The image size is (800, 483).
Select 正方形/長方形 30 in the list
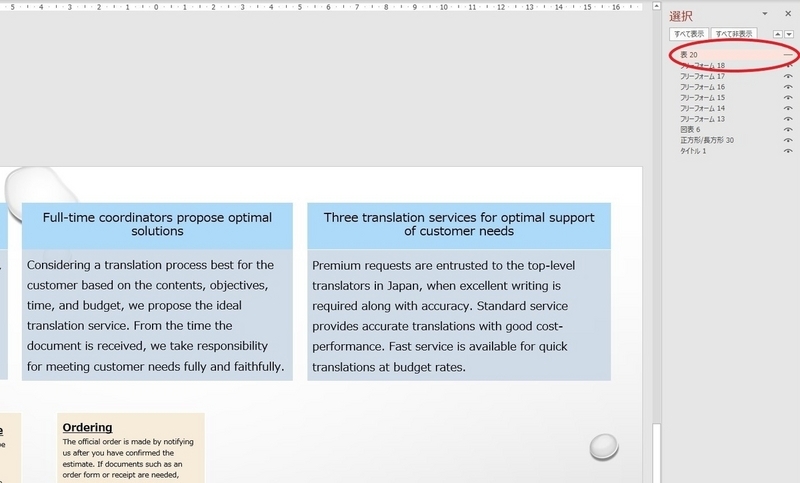tap(707, 140)
